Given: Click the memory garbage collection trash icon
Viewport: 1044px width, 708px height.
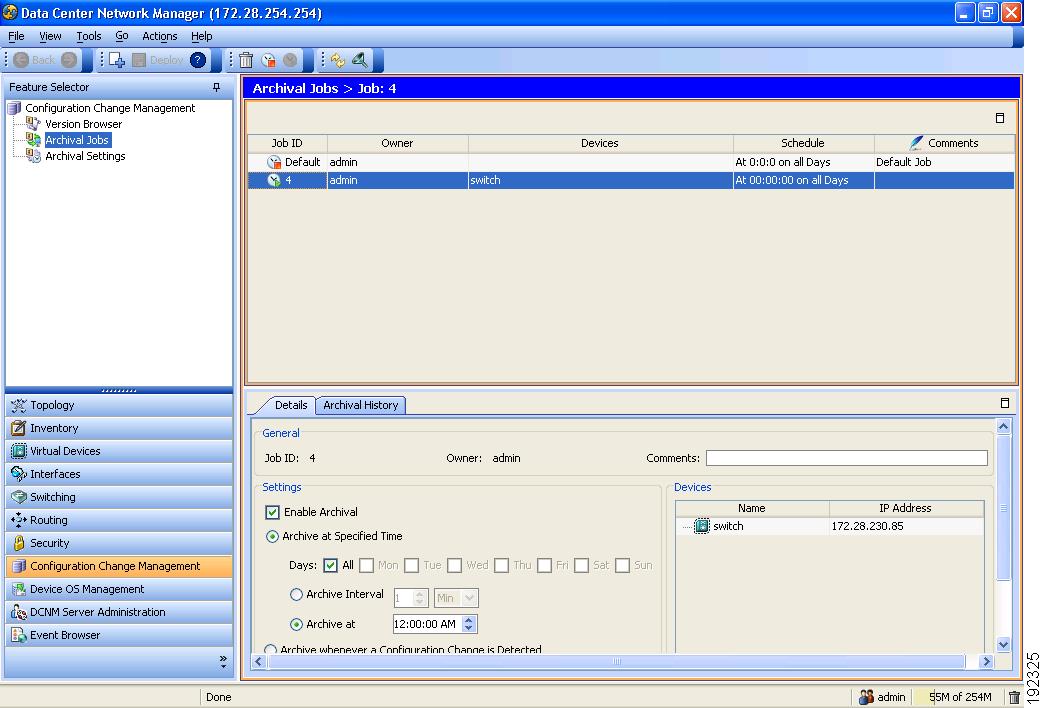Looking at the screenshot, I should 1014,697.
